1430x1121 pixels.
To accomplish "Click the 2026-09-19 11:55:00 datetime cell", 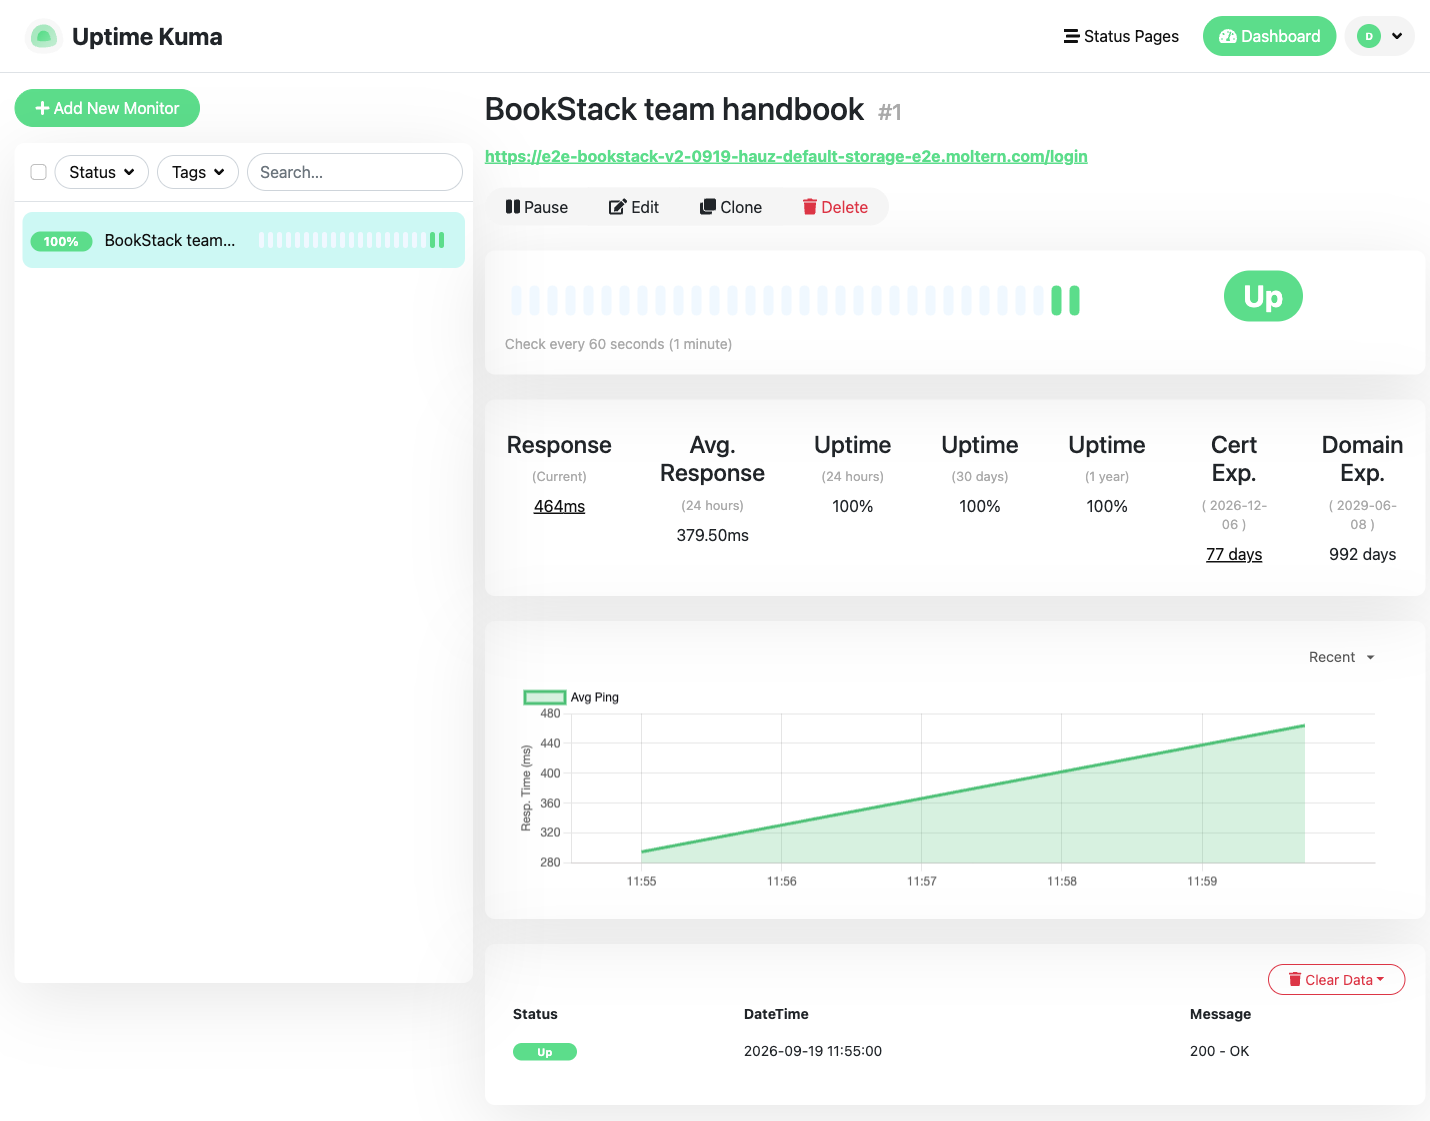I will point(813,1051).
